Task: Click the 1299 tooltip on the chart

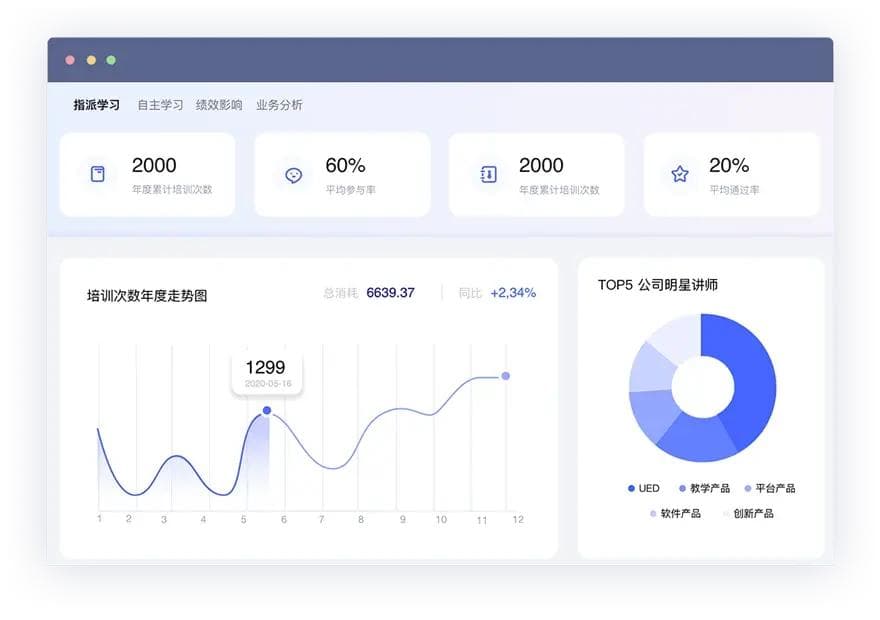Action: click(x=267, y=373)
